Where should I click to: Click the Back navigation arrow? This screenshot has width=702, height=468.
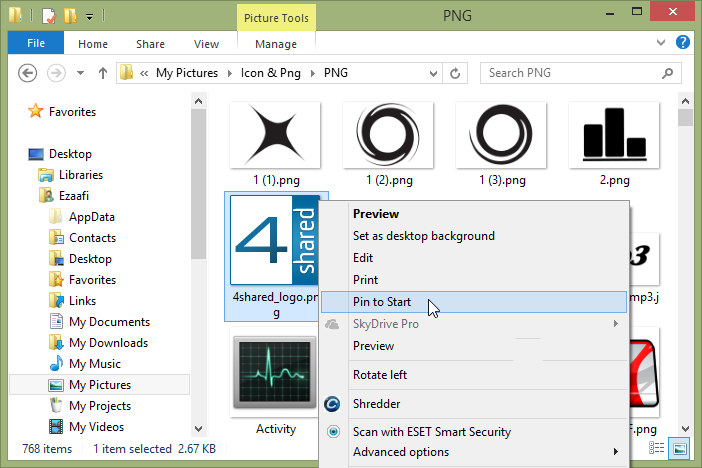pyautogui.click(x=28, y=73)
